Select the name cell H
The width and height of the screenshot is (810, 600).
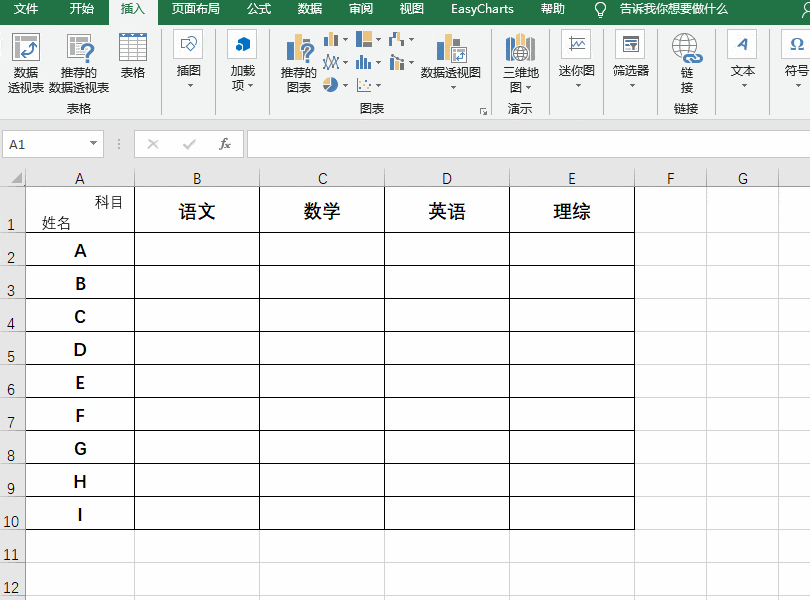80,481
